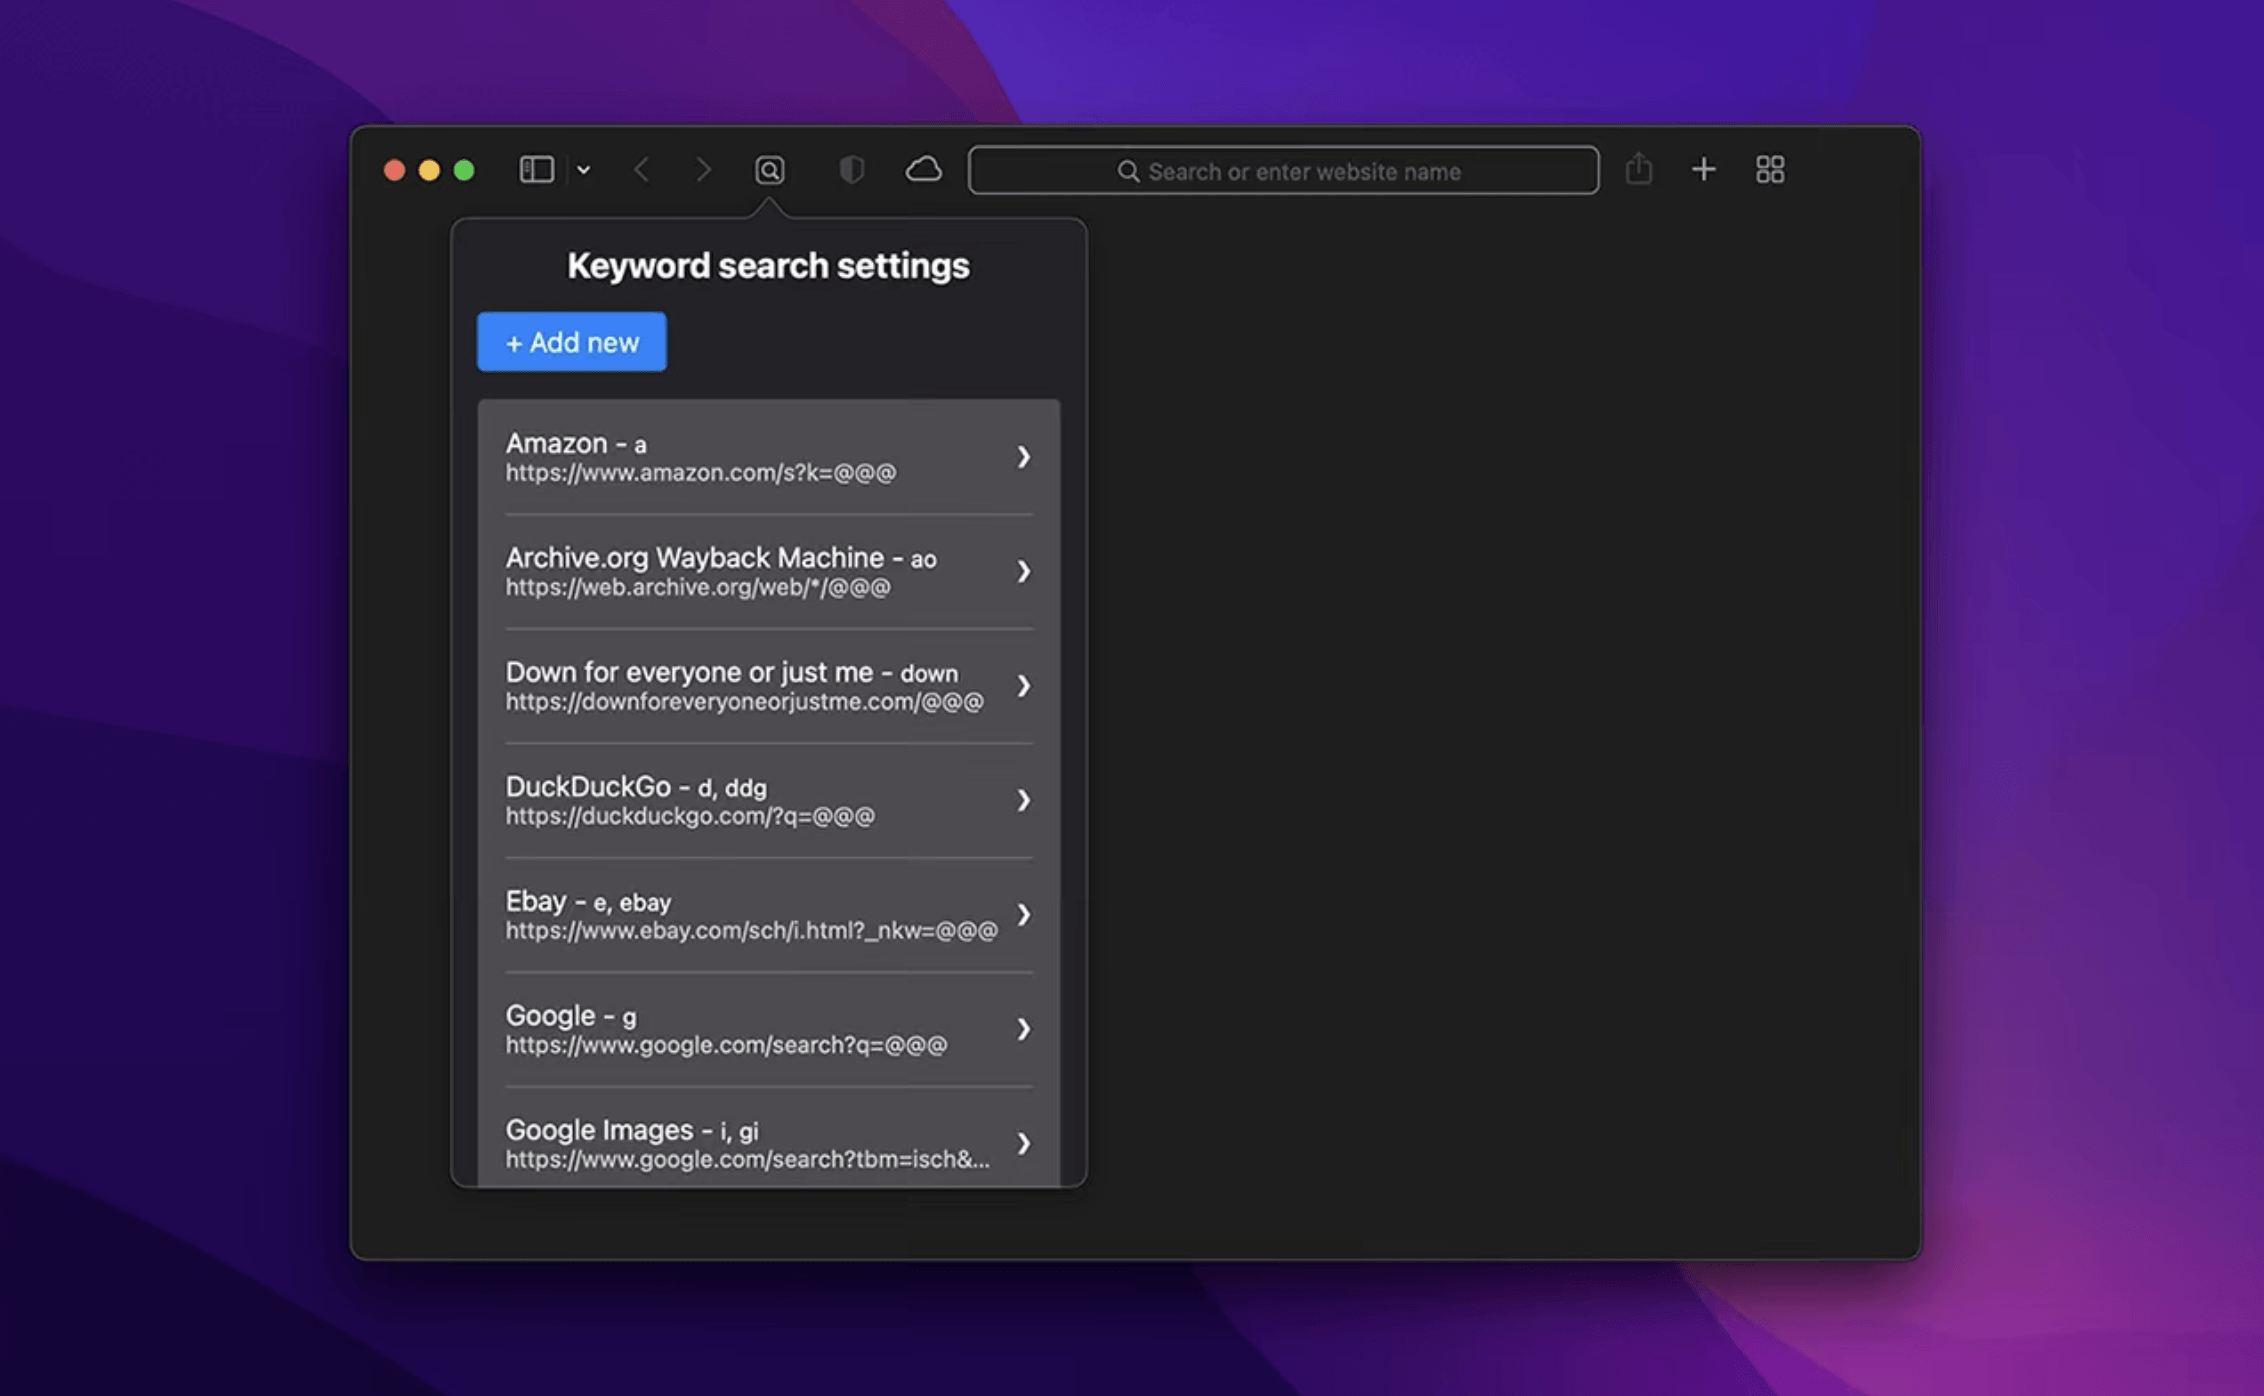Viewport: 2264px width, 1396px height.
Task: Toggle the Safari sidebar icon
Action: click(x=536, y=170)
